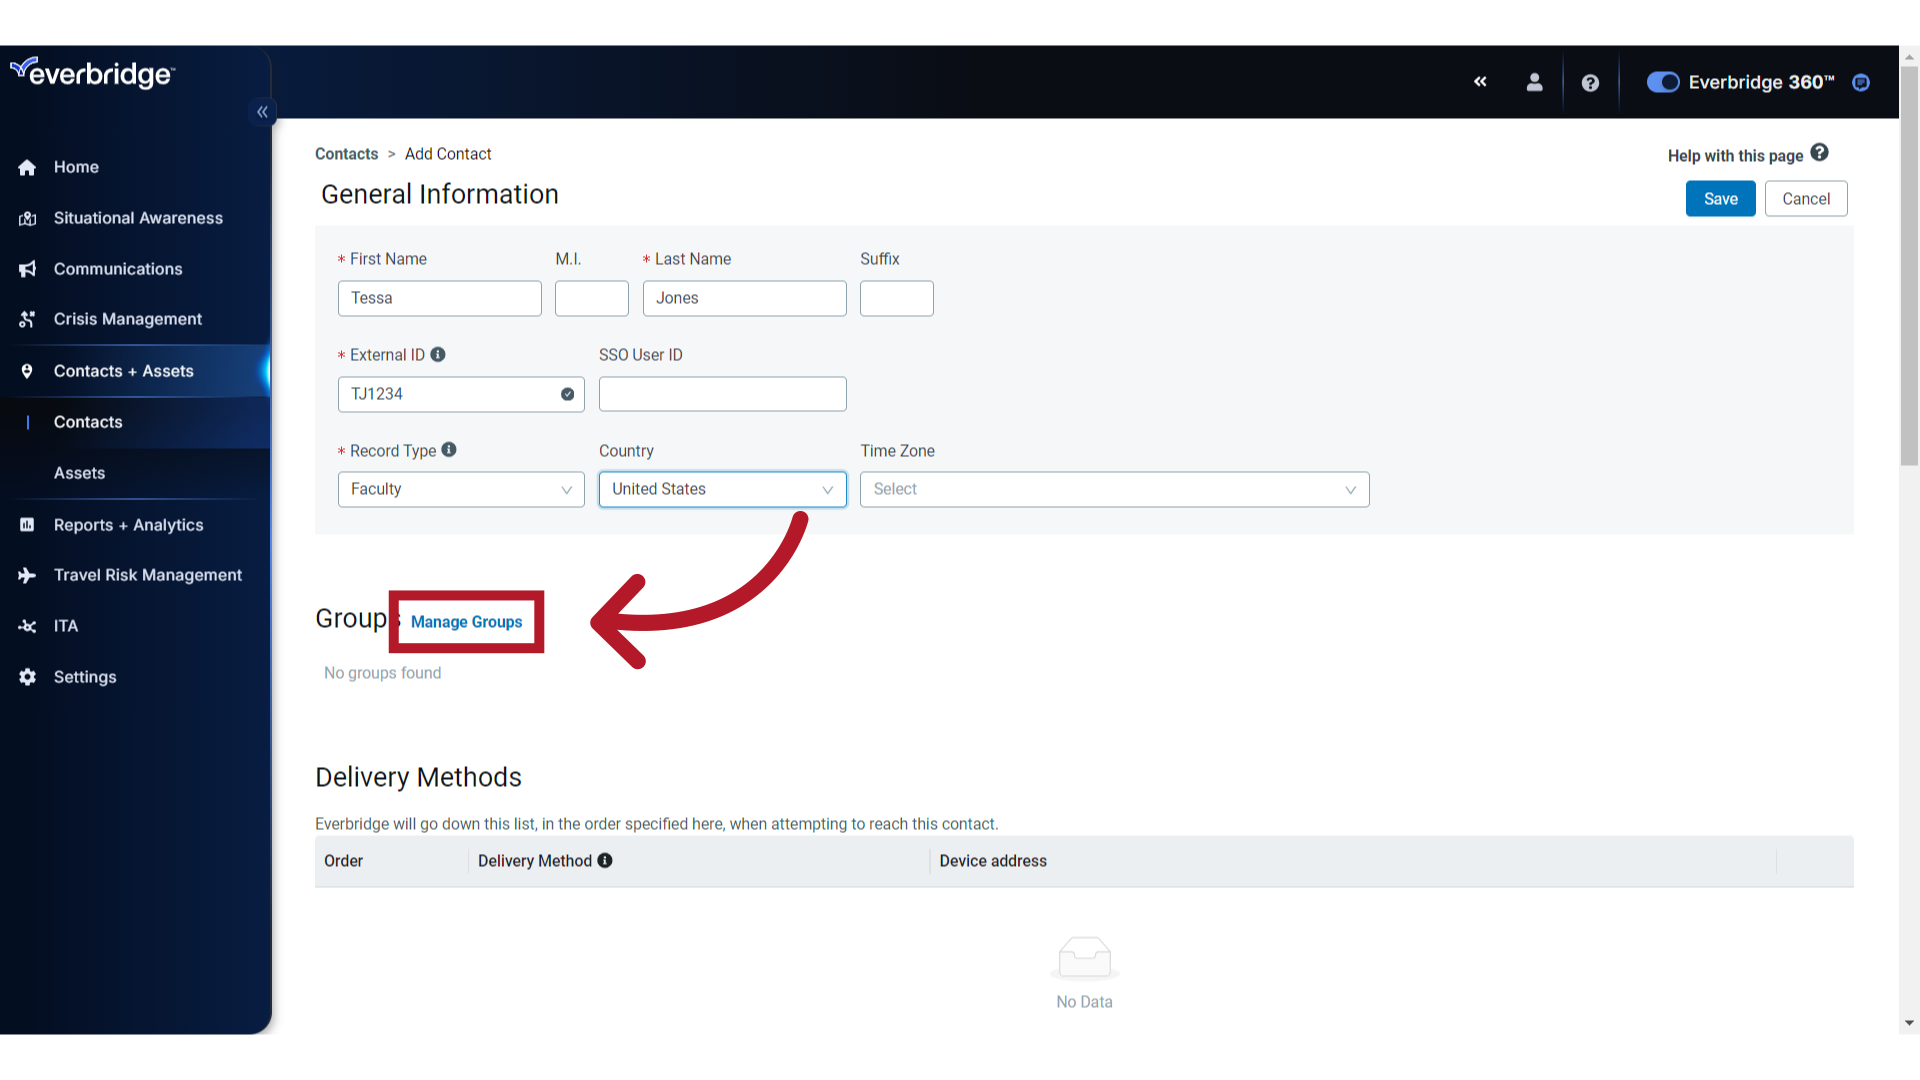Click the Assets menu item

tap(76, 472)
